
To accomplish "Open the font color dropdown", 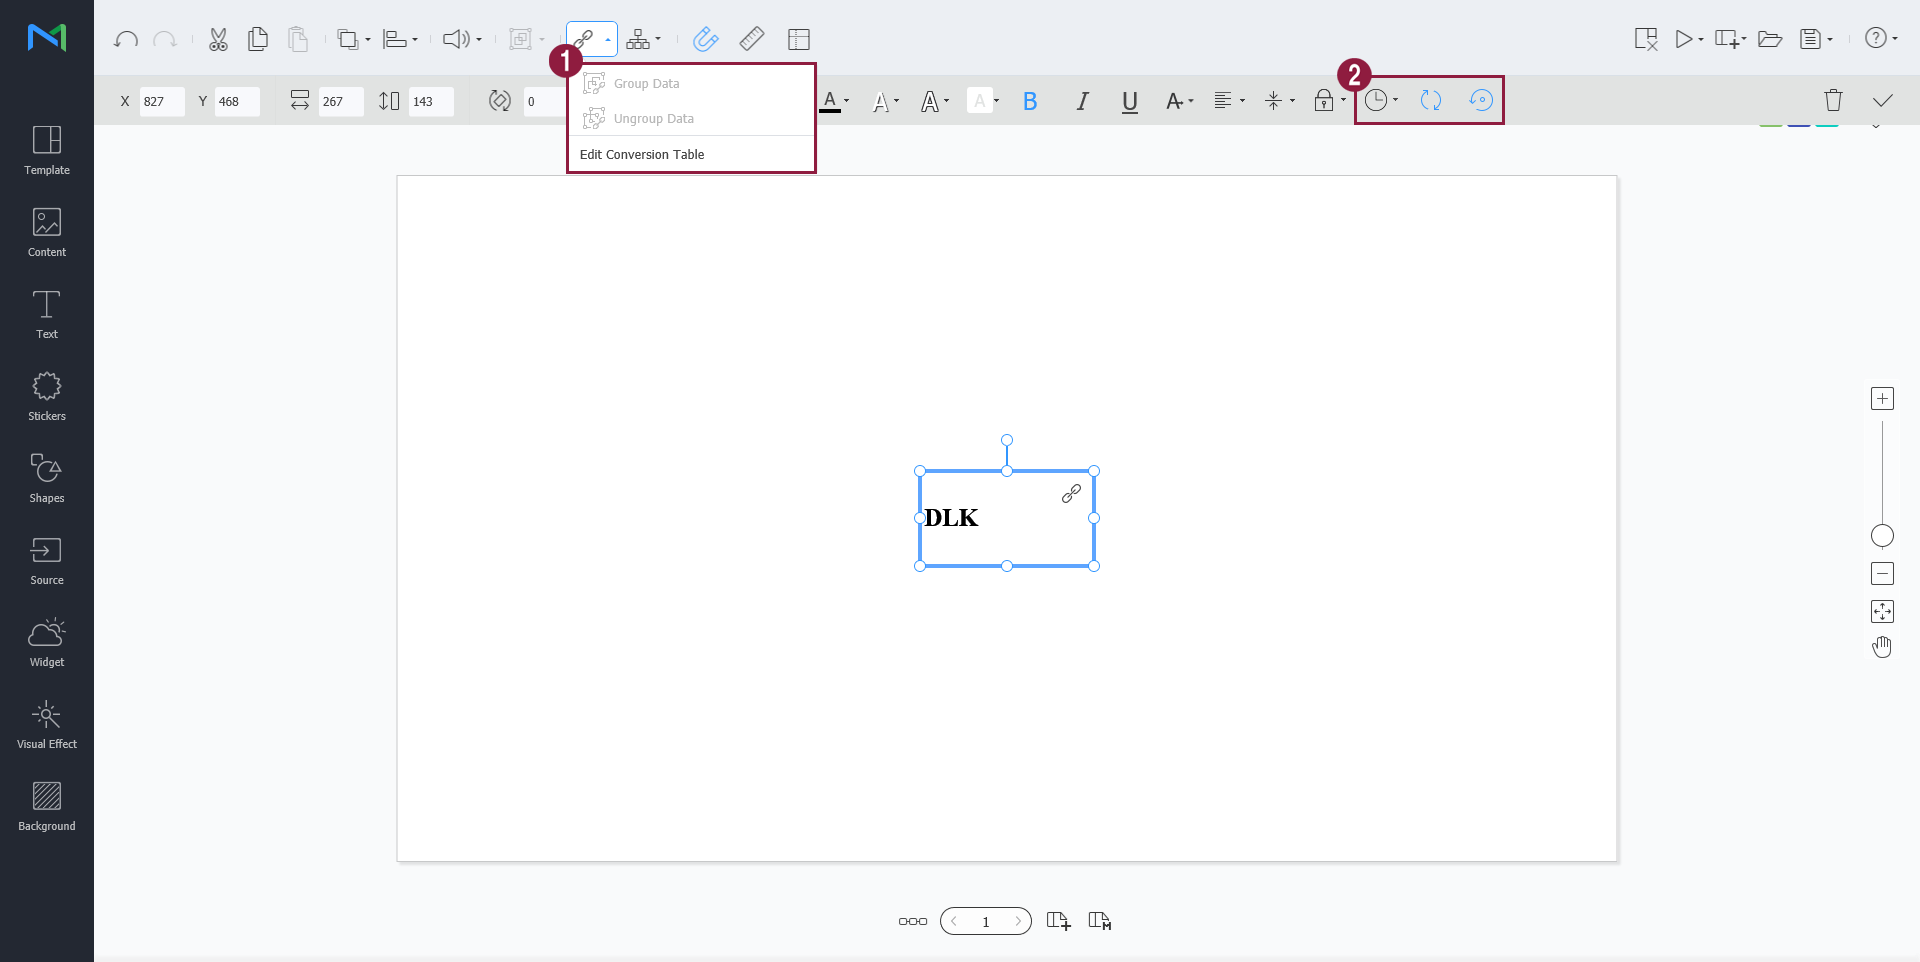I will (835, 101).
